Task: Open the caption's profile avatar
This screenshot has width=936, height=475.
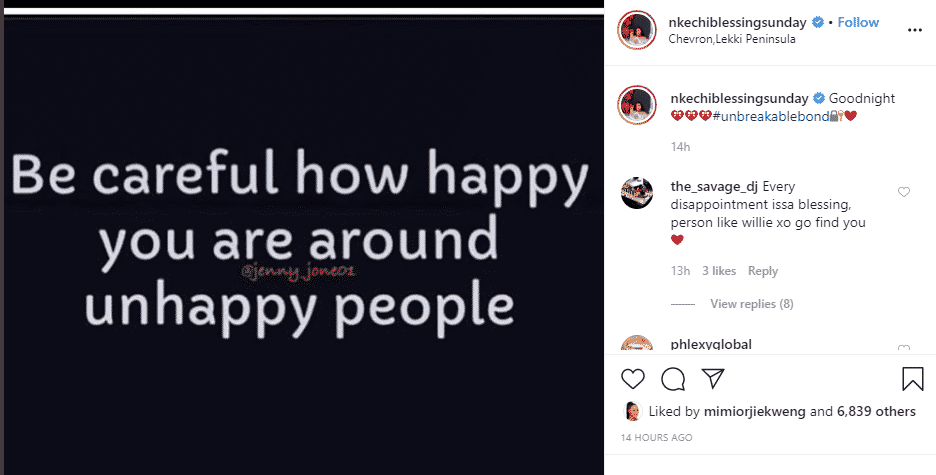Action: (636, 104)
